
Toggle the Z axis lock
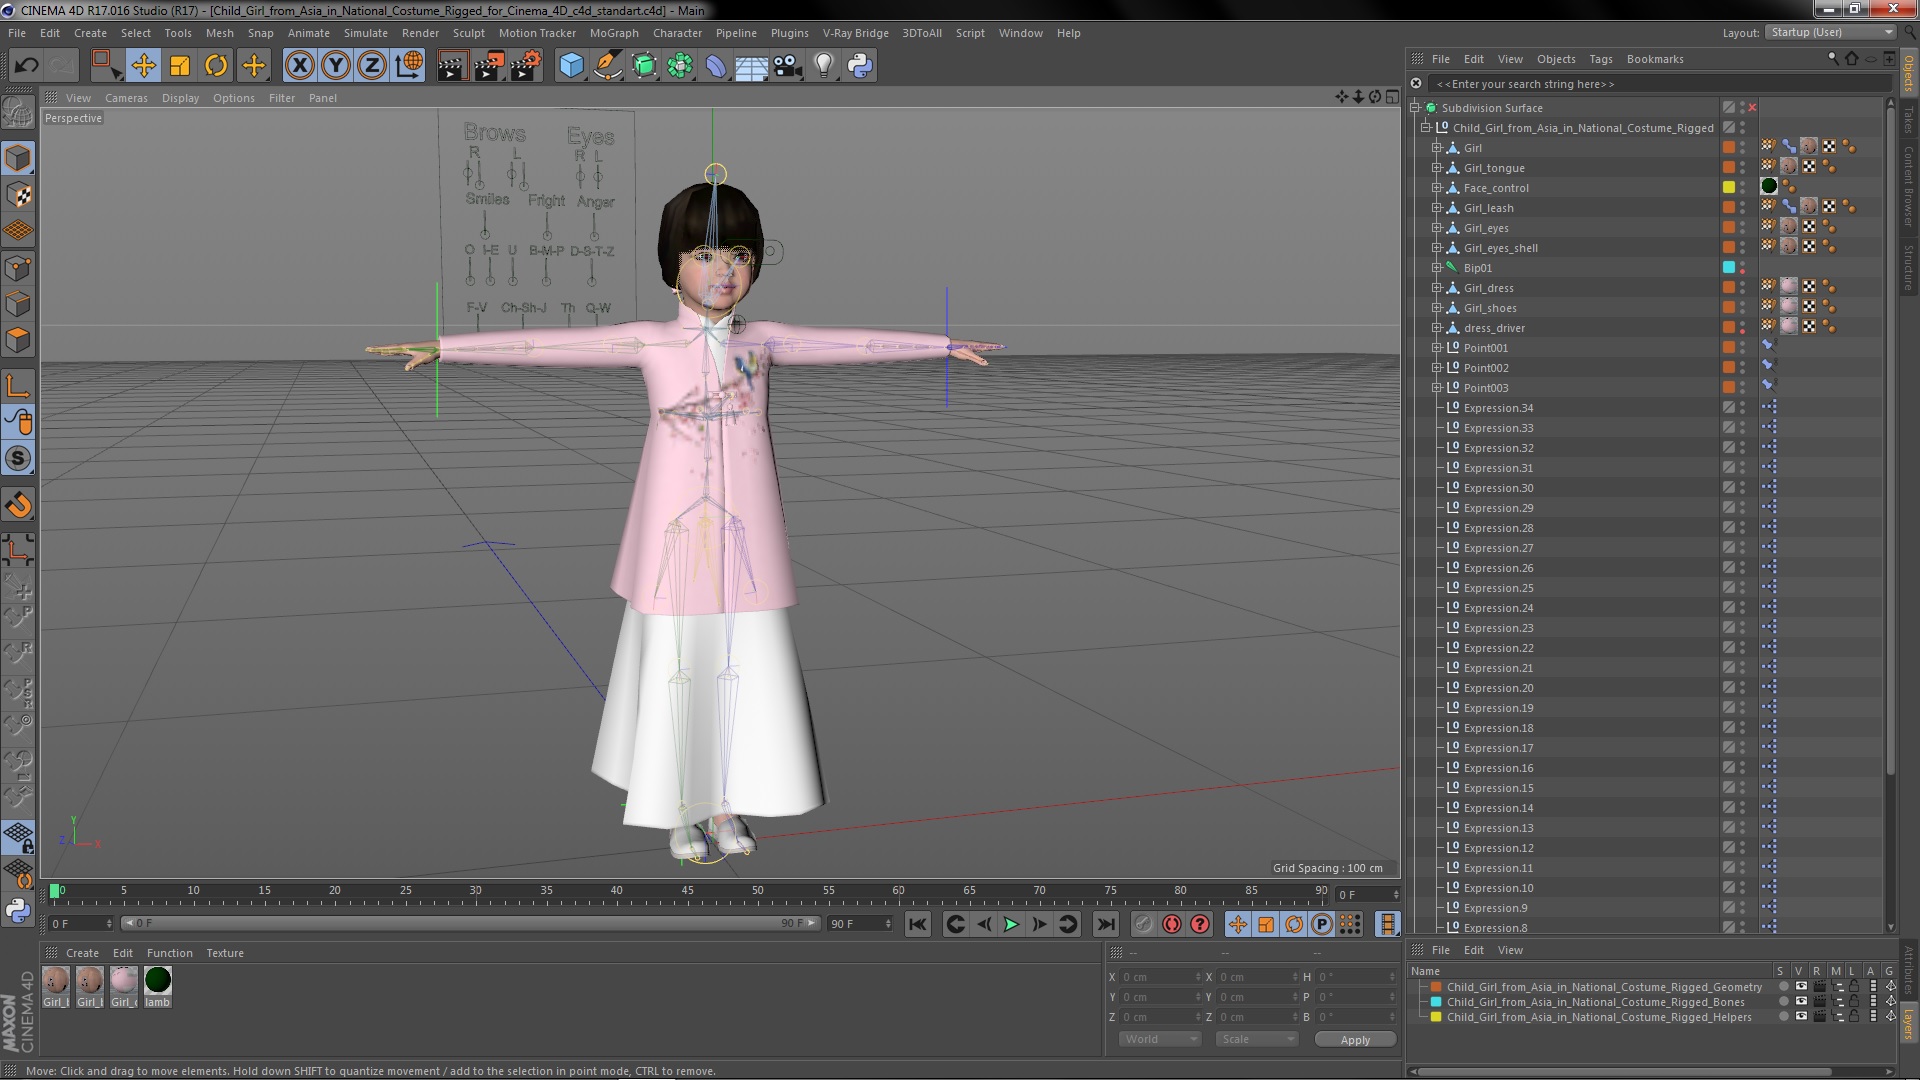coord(372,66)
